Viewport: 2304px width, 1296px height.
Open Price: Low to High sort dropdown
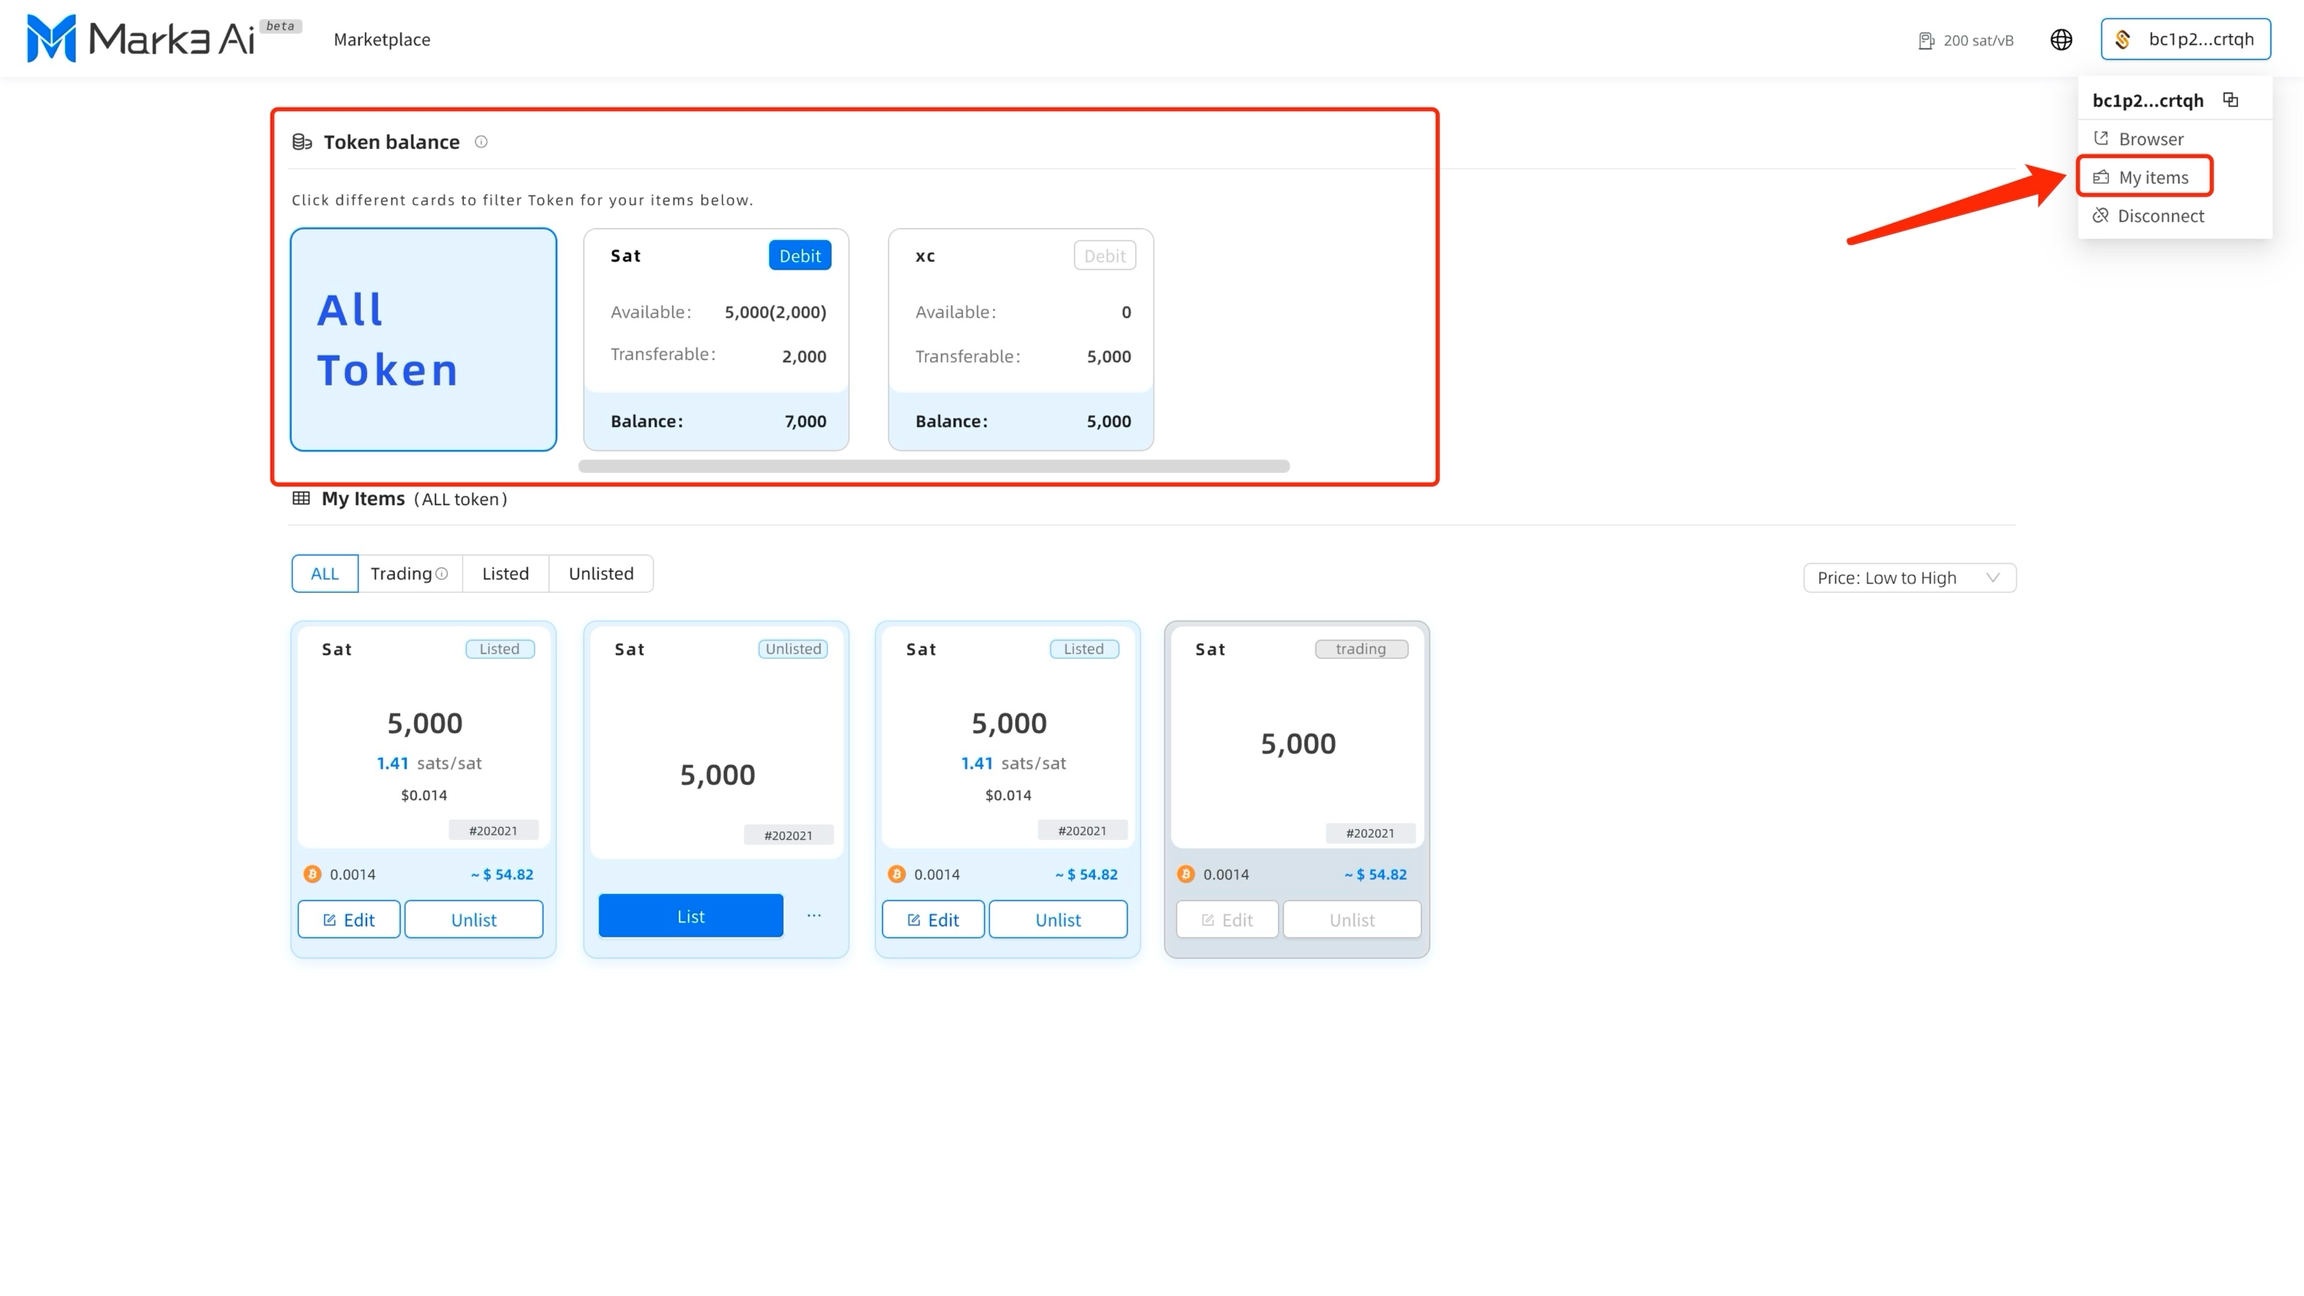[x=1909, y=578]
